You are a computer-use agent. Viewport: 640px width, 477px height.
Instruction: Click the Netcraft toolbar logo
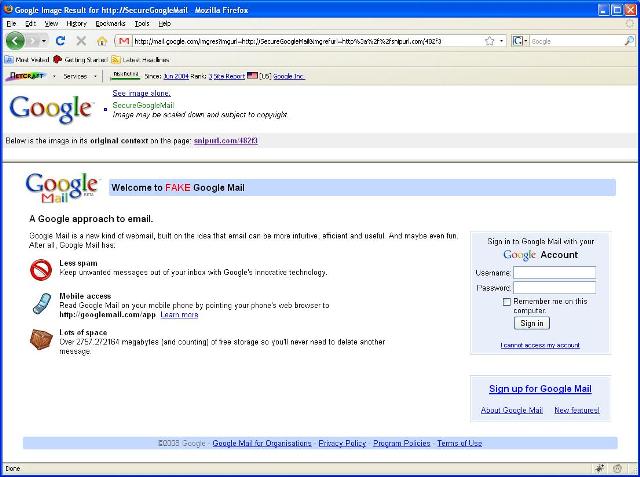[x=27, y=76]
